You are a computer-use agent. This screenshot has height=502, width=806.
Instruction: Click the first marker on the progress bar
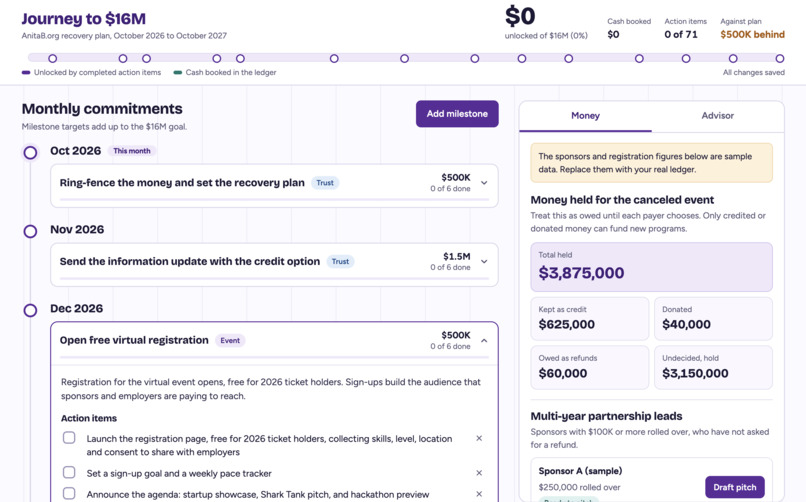52,59
